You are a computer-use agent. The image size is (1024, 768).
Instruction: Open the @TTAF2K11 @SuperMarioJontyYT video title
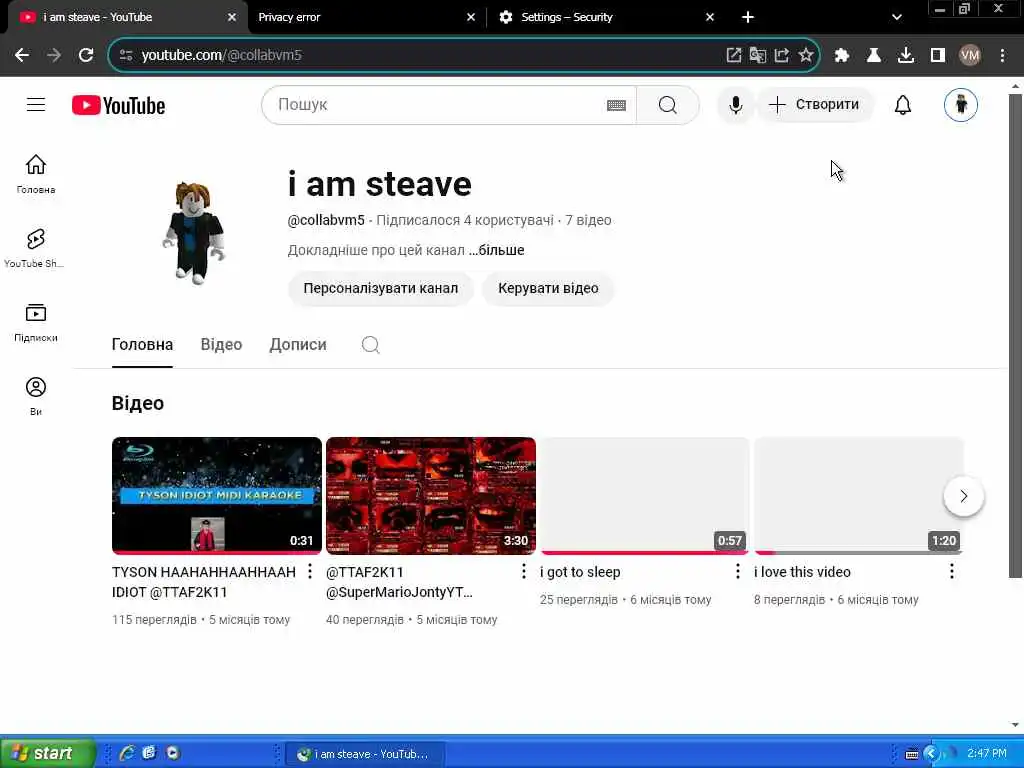[399, 582]
